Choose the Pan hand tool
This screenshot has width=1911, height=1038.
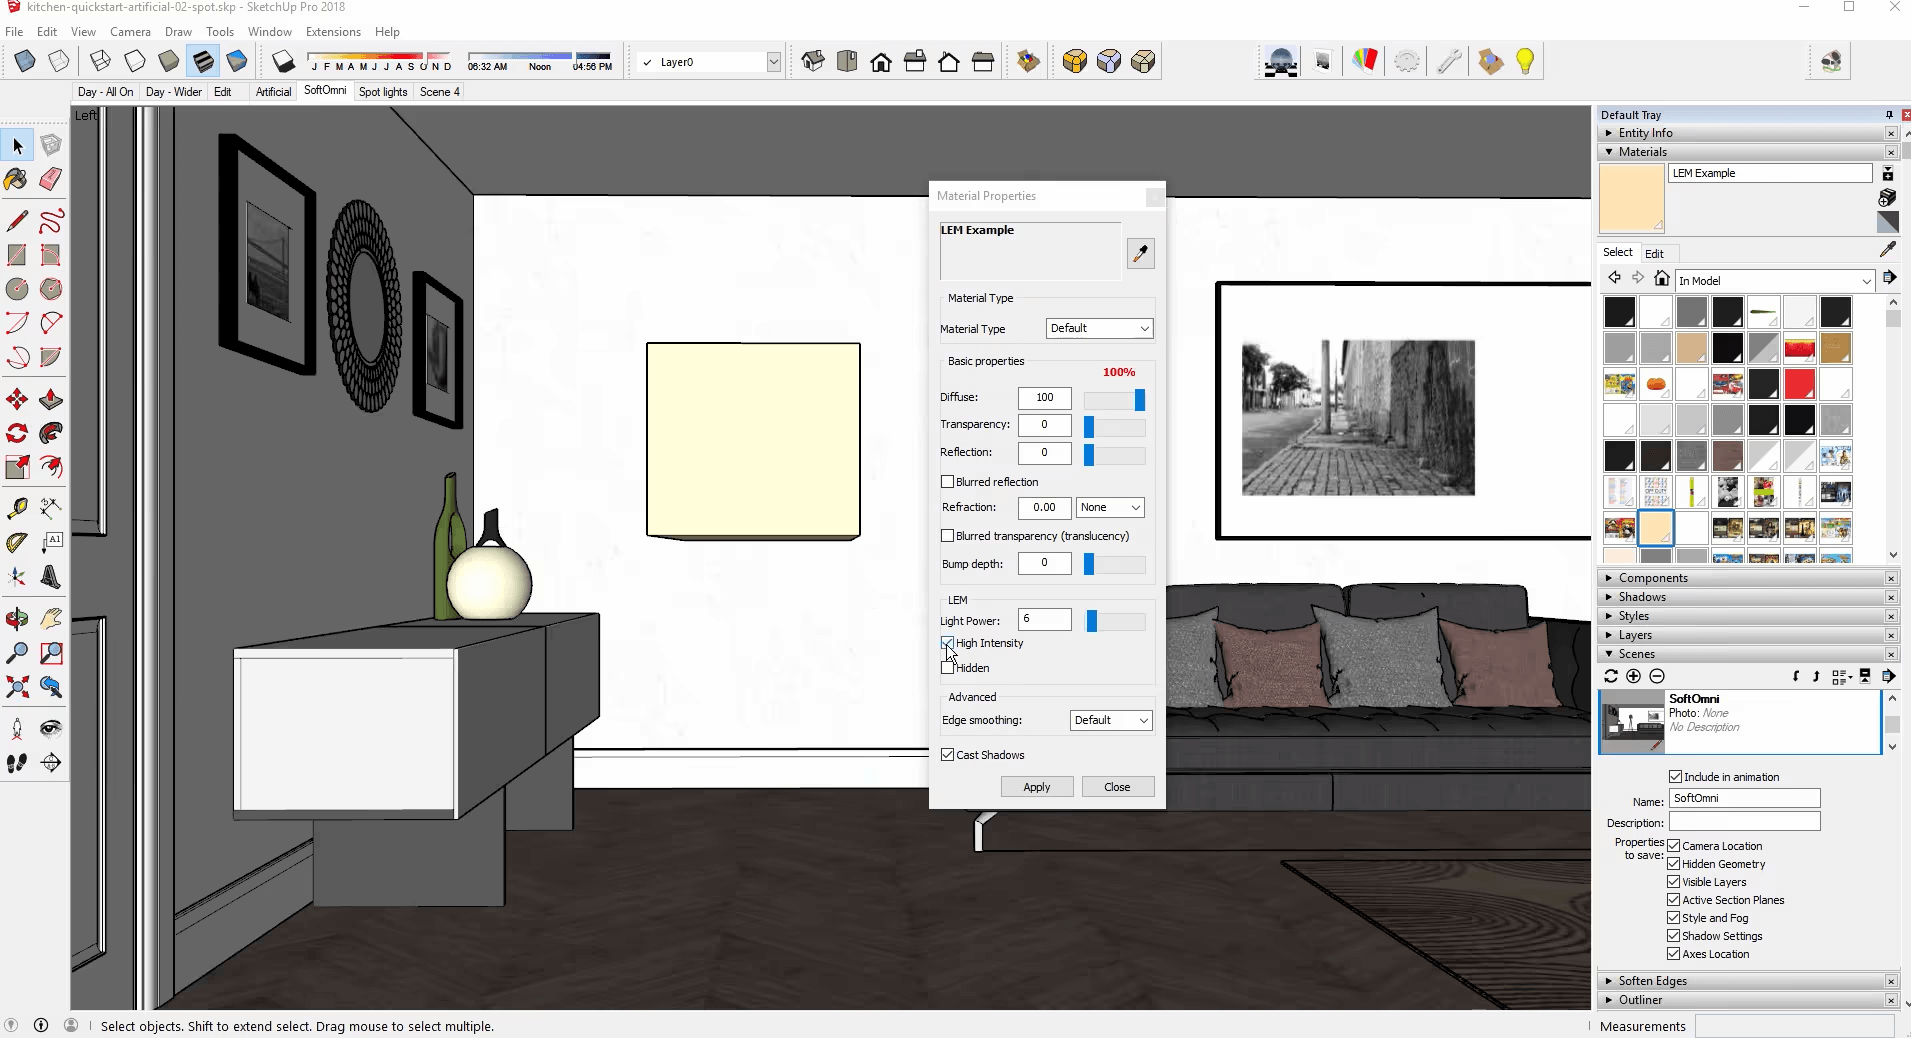pyautogui.click(x=51, y=619)
